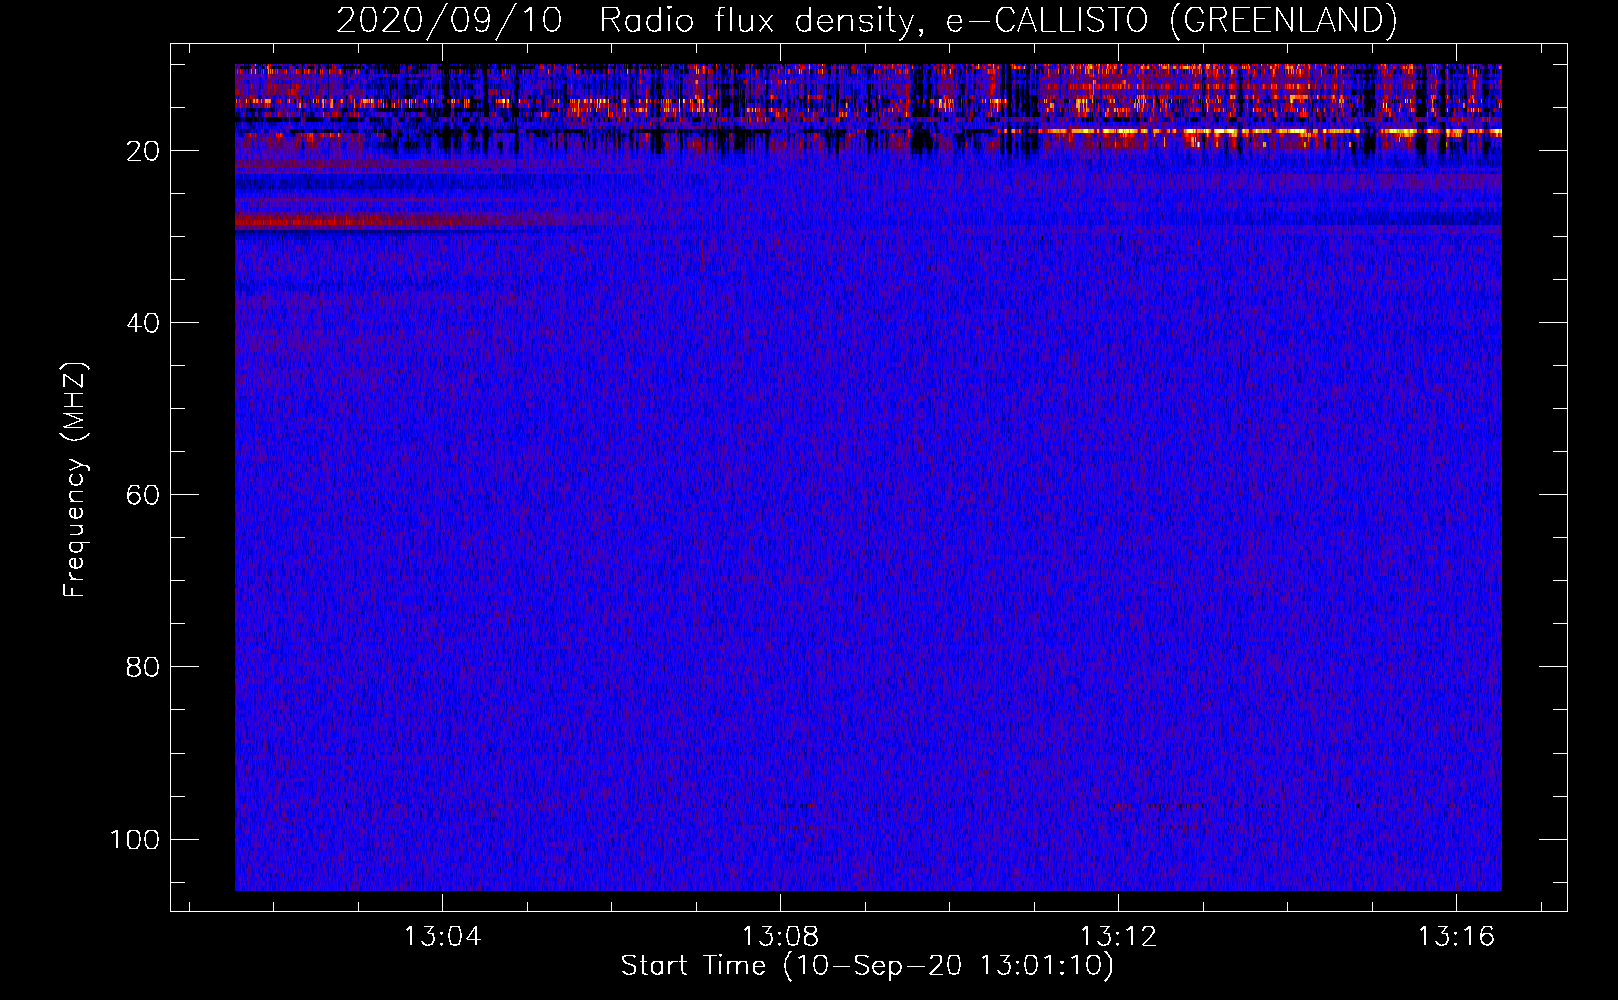Click the 80 frequency tick label

pos(143,667)
